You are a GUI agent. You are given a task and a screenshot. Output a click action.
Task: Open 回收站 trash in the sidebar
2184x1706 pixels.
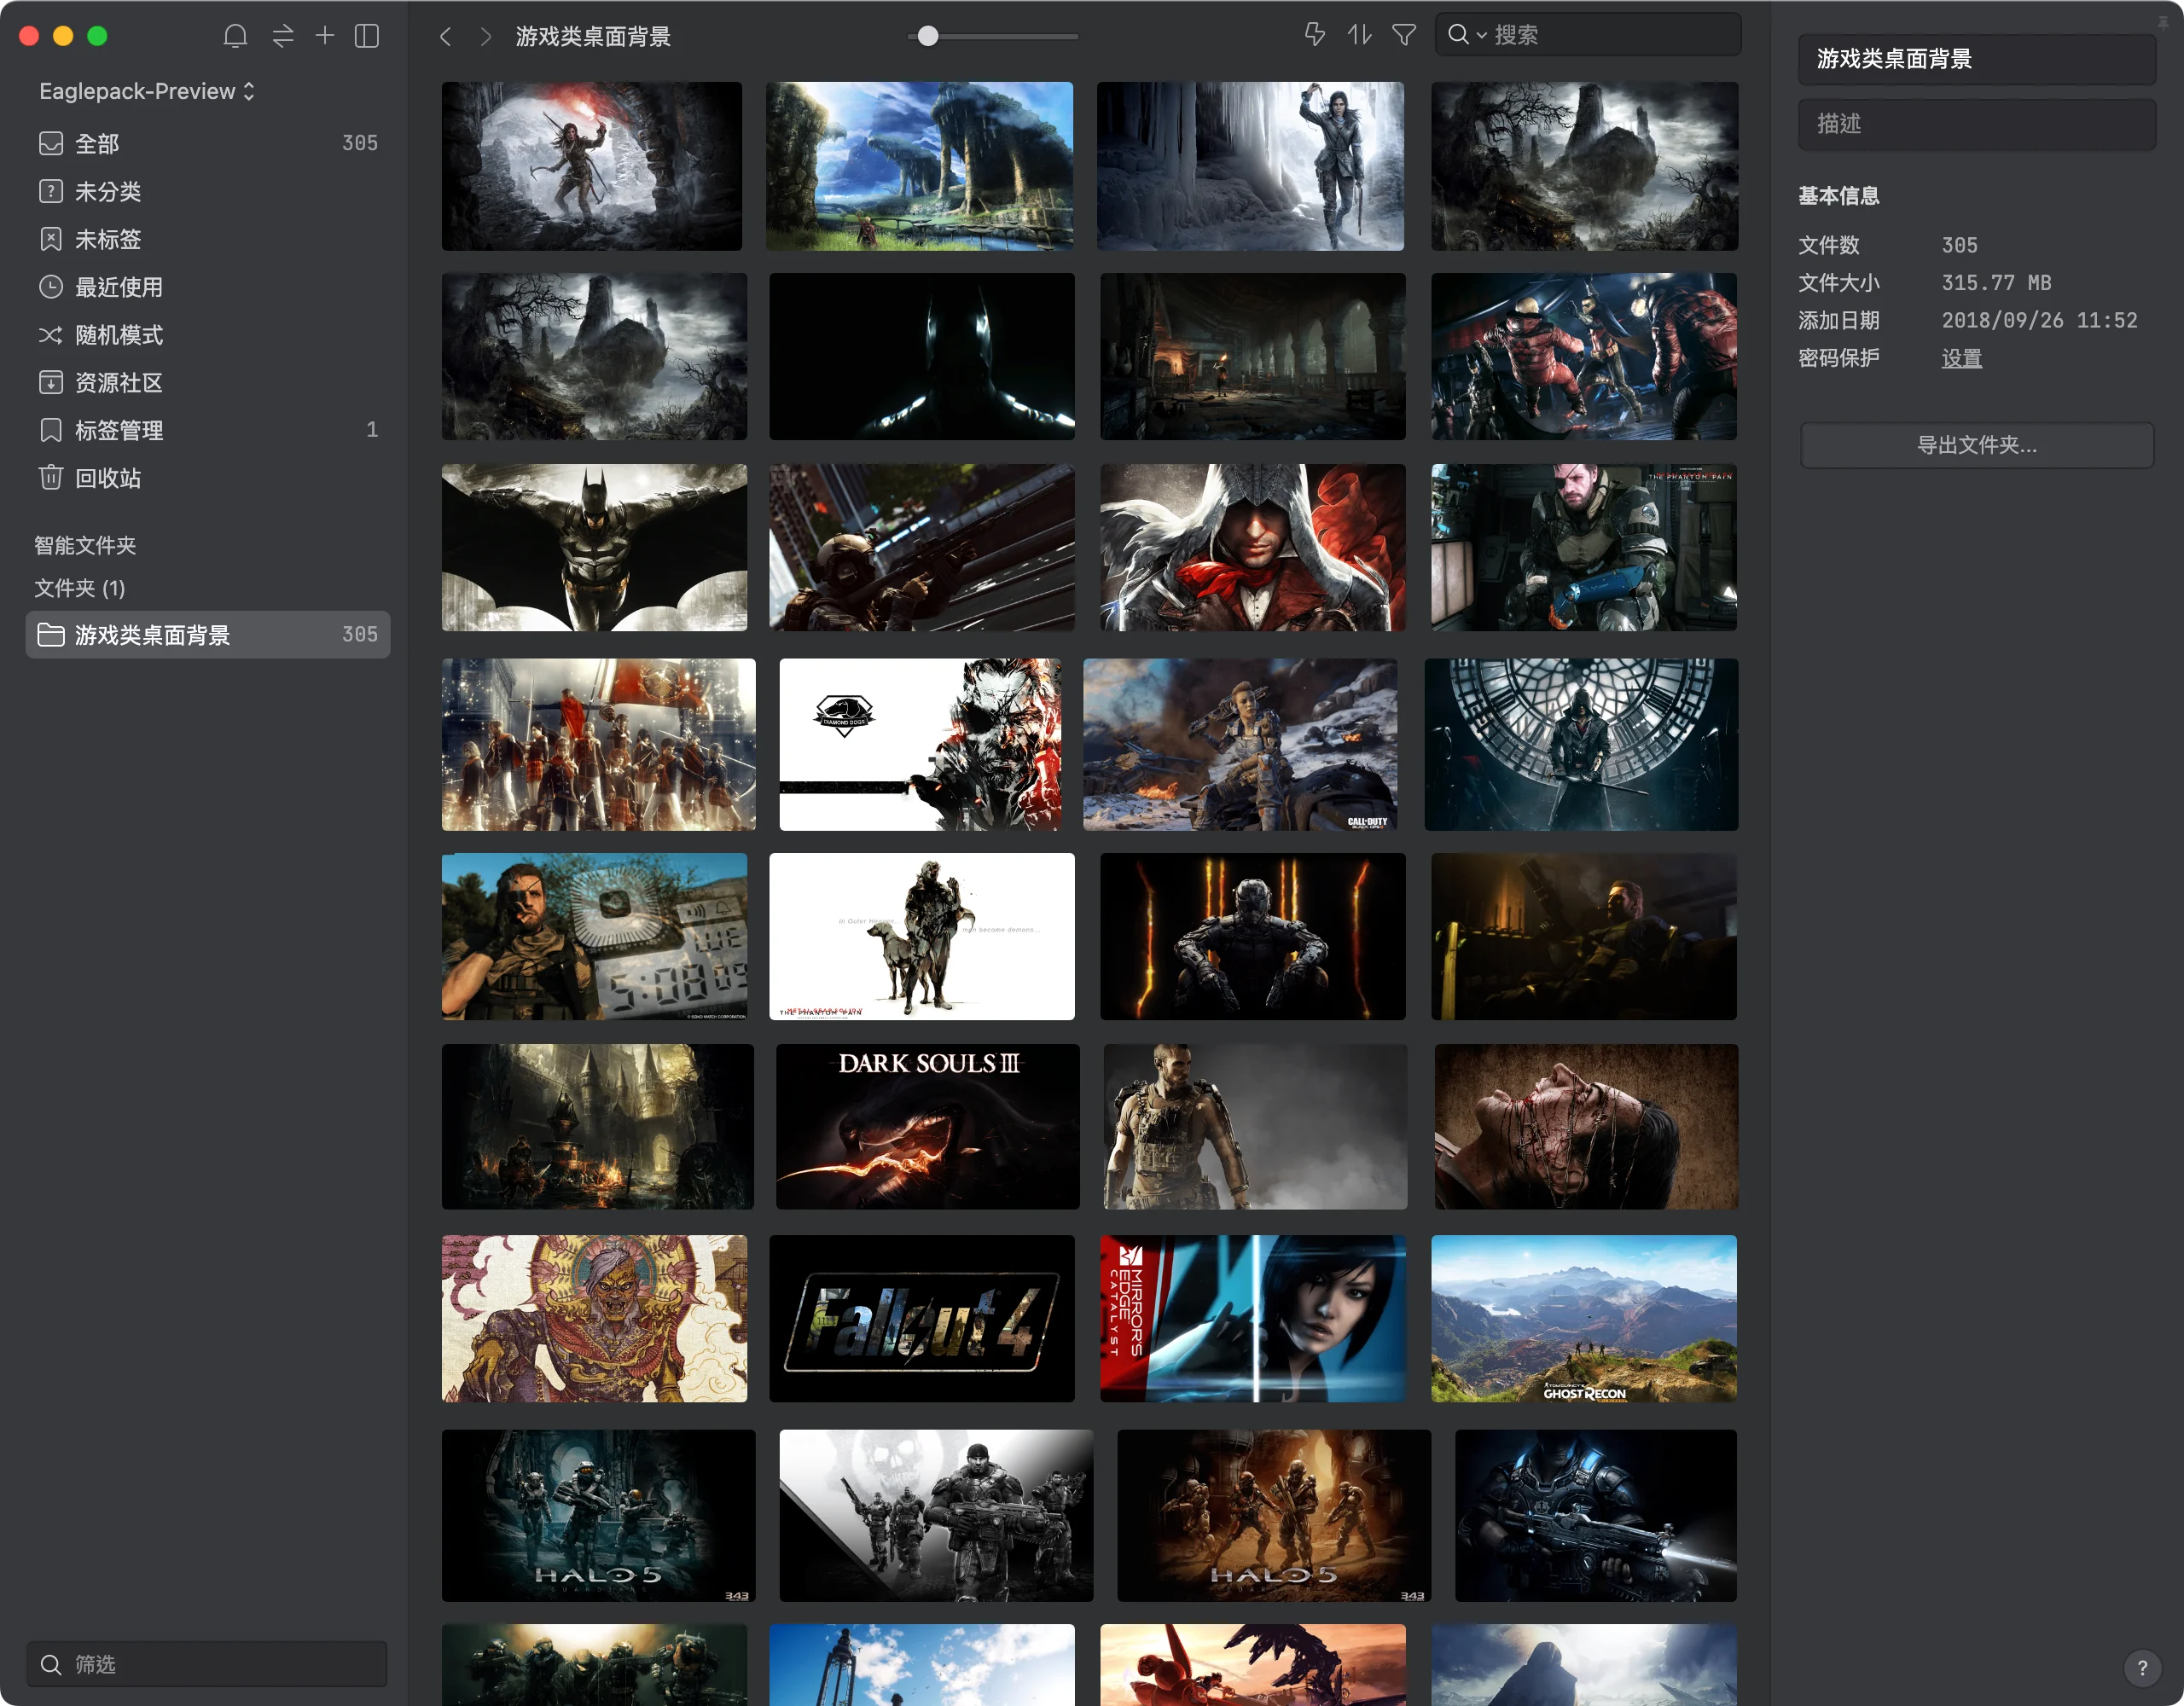click(208, 478)
